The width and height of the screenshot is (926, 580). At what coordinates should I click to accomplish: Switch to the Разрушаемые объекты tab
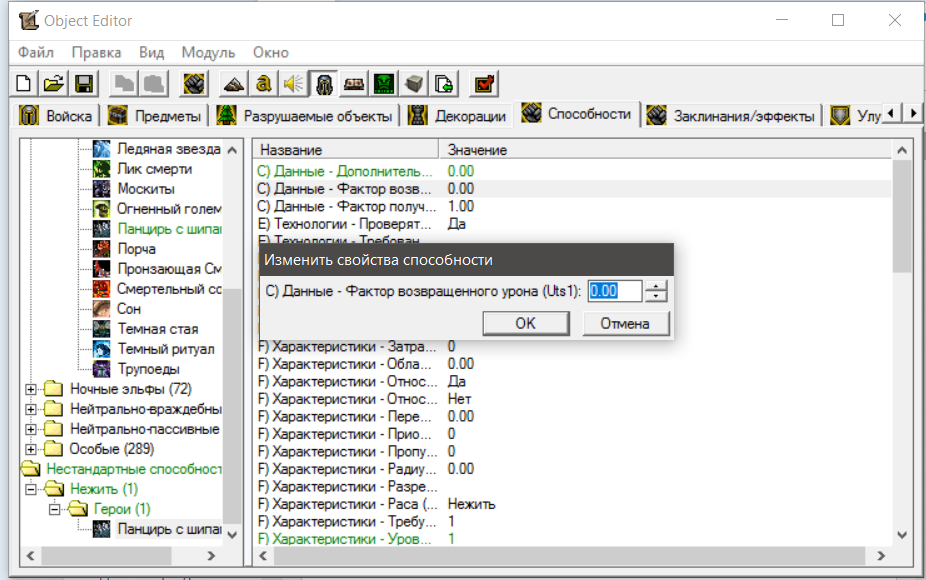click(305, 116)
